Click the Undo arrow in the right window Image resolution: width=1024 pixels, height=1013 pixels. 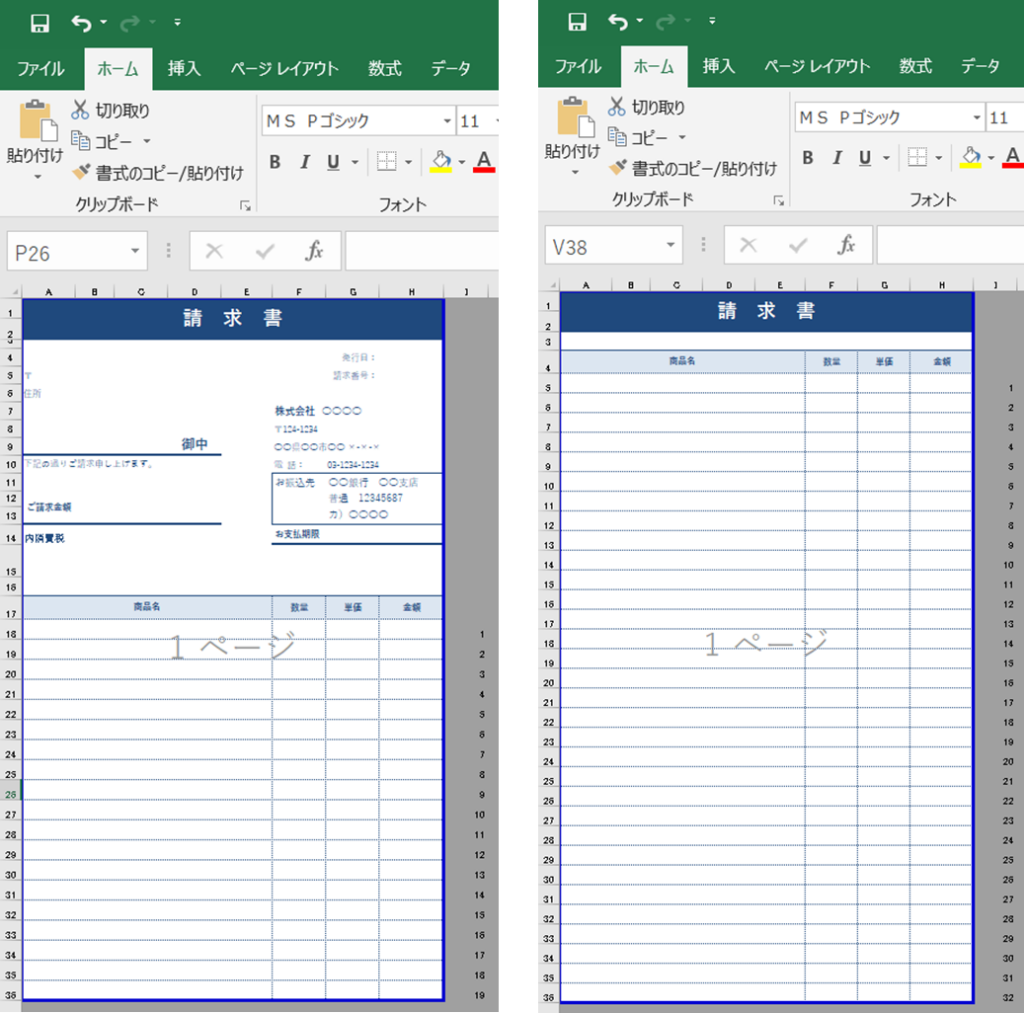tap(618, 22)
